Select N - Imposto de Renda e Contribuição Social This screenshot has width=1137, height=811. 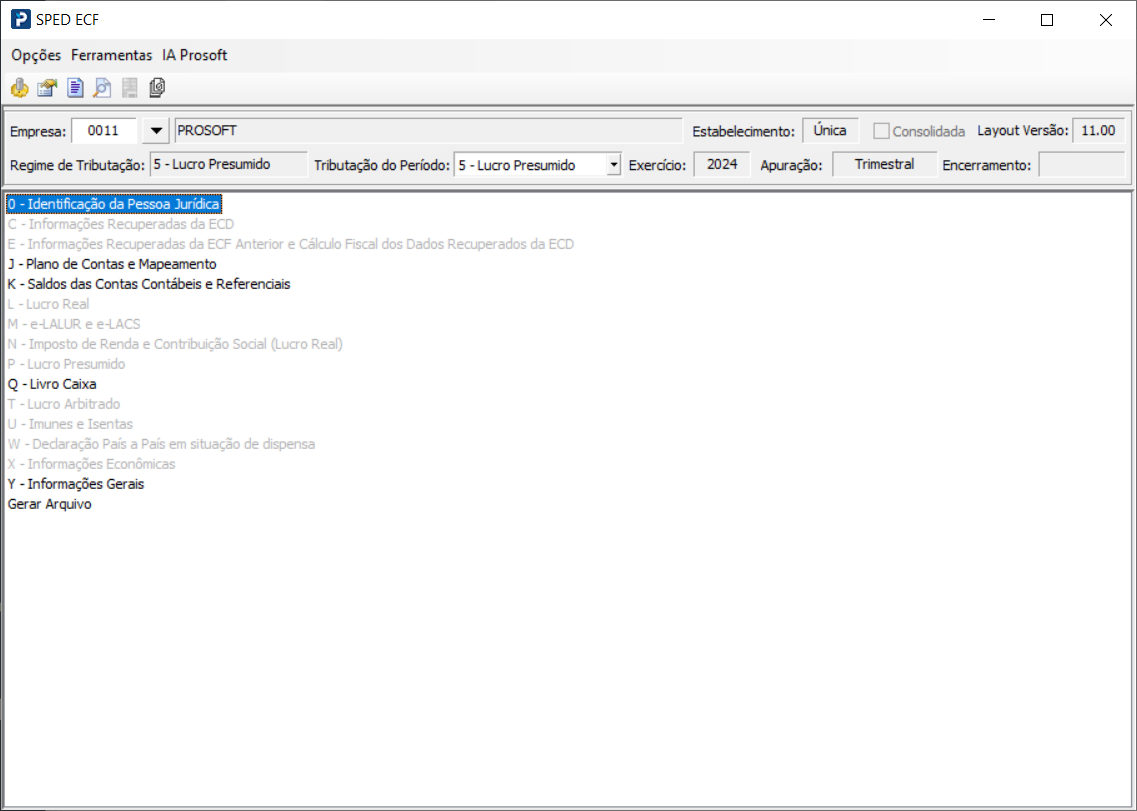tap(175, 344)
